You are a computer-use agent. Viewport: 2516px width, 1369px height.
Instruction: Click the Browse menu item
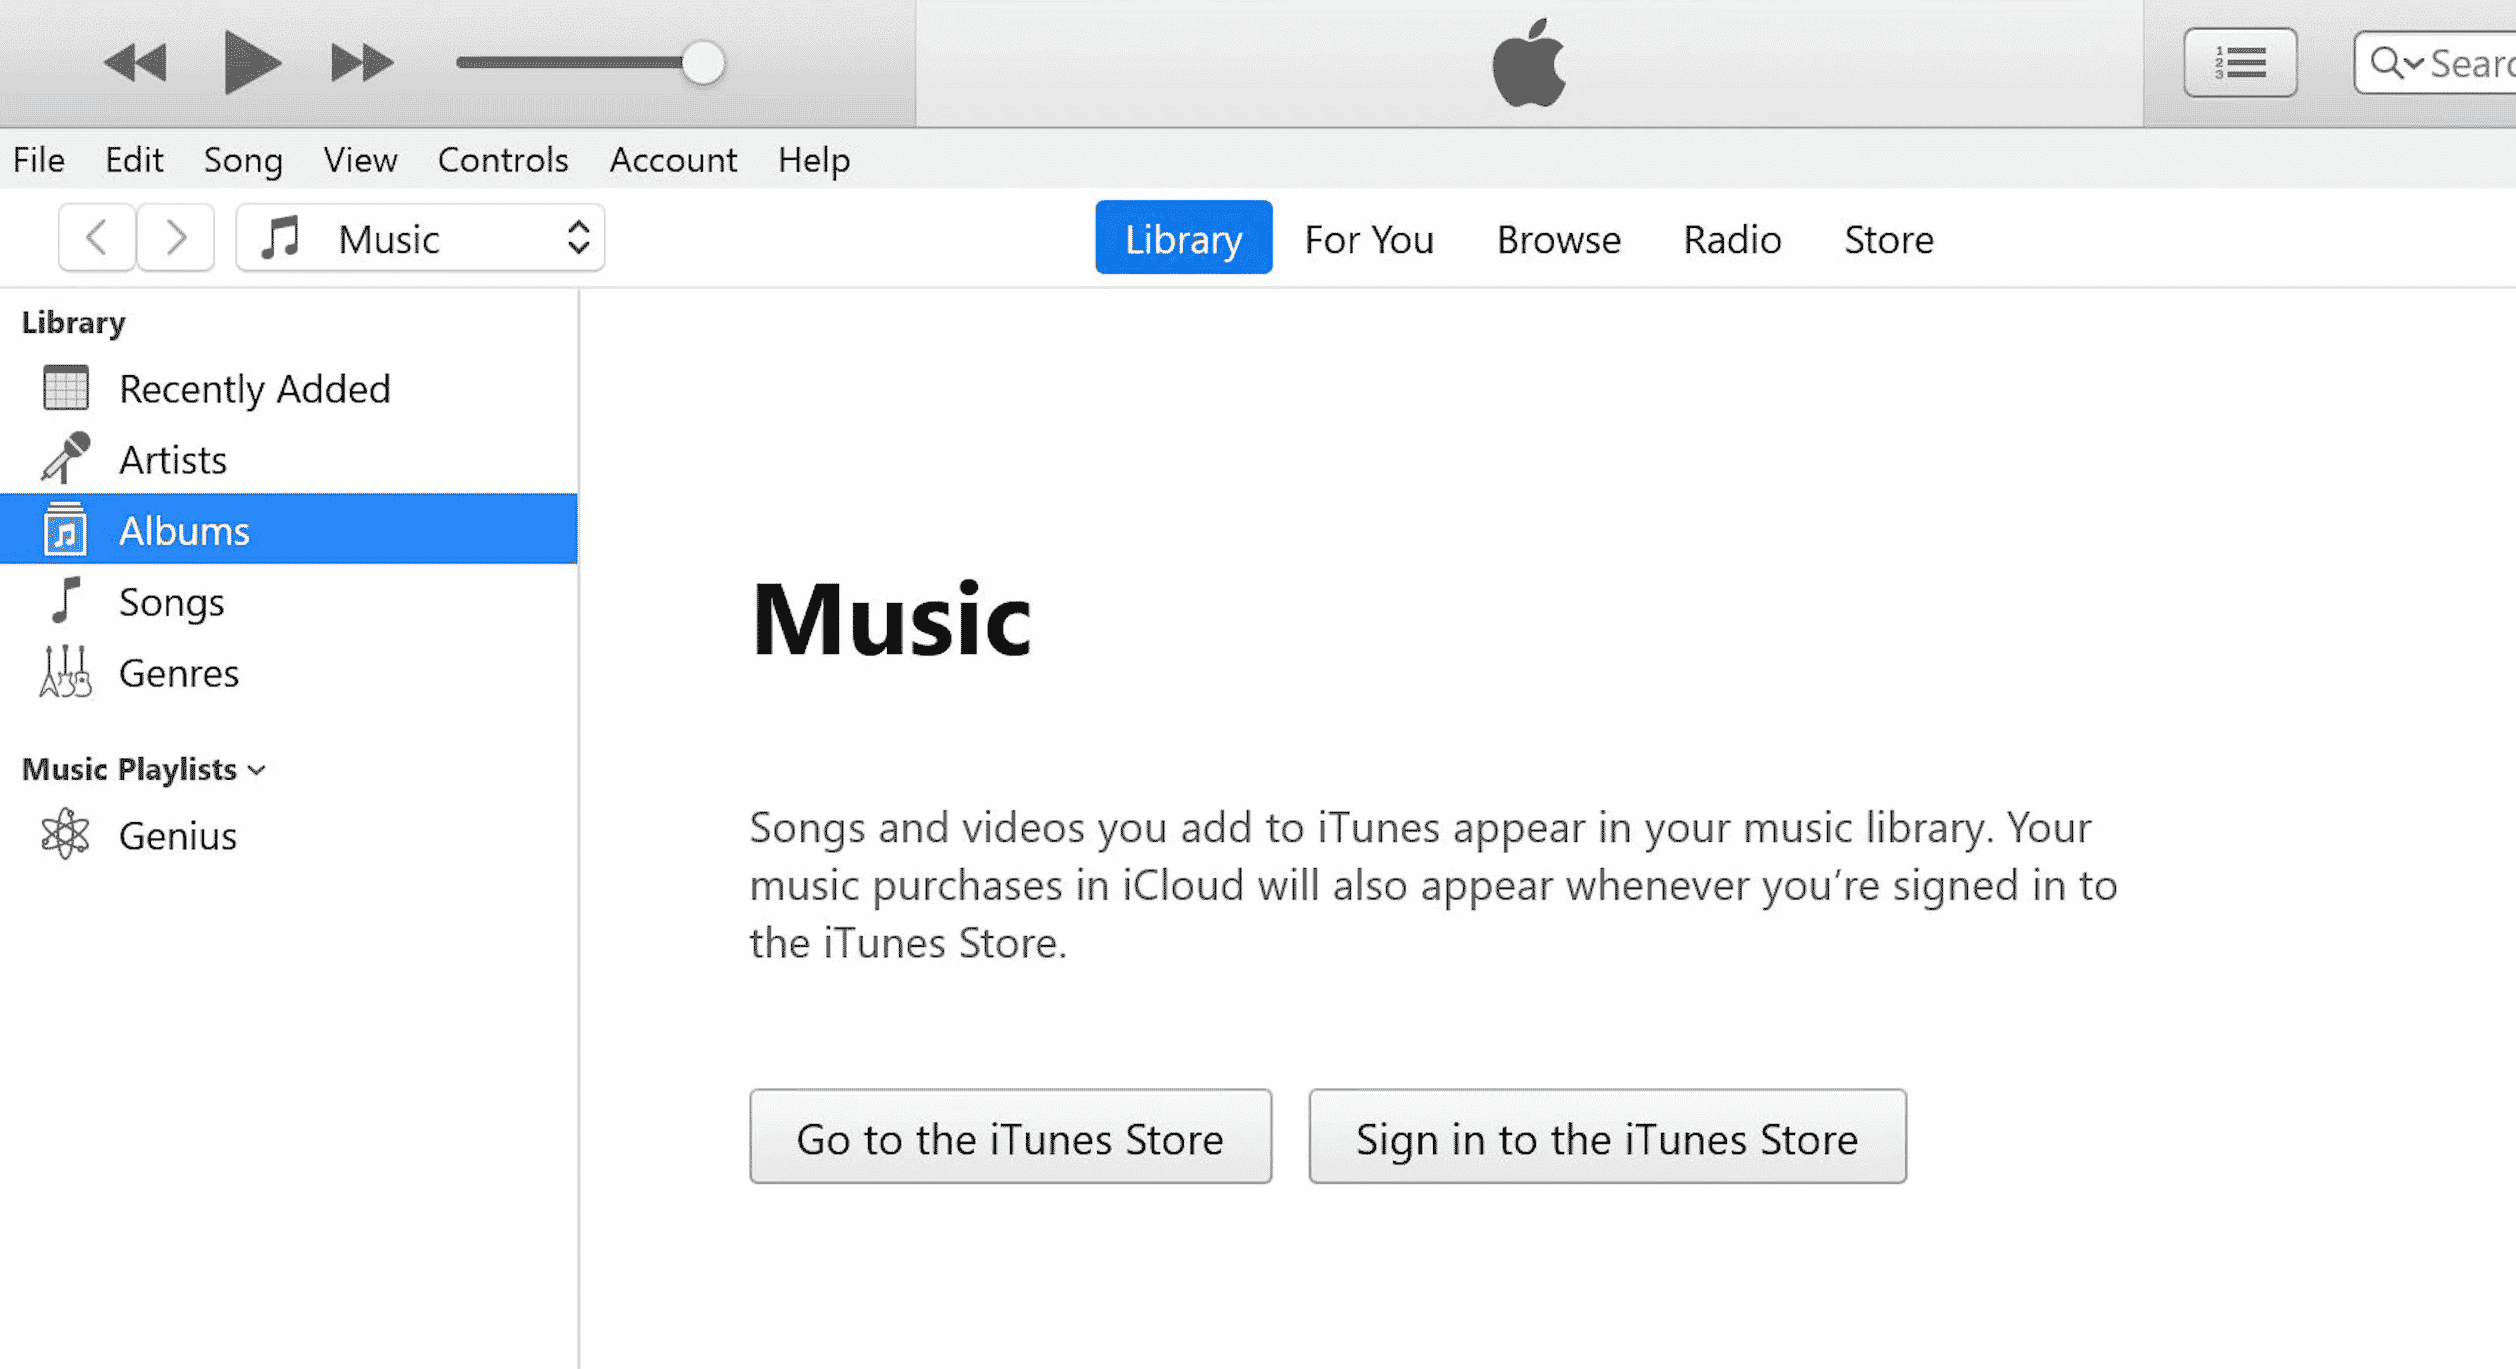pos(1559,238)
